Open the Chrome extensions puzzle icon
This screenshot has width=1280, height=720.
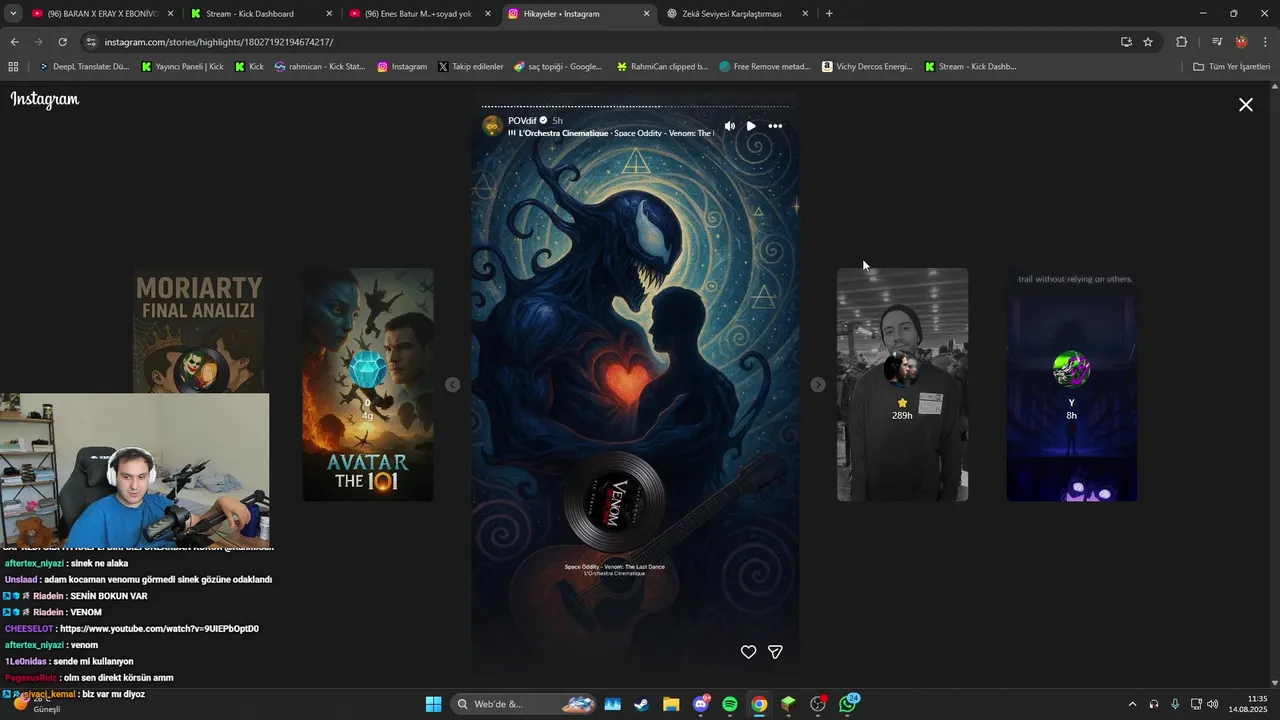pyautogui.click(x=1181, y=42)
